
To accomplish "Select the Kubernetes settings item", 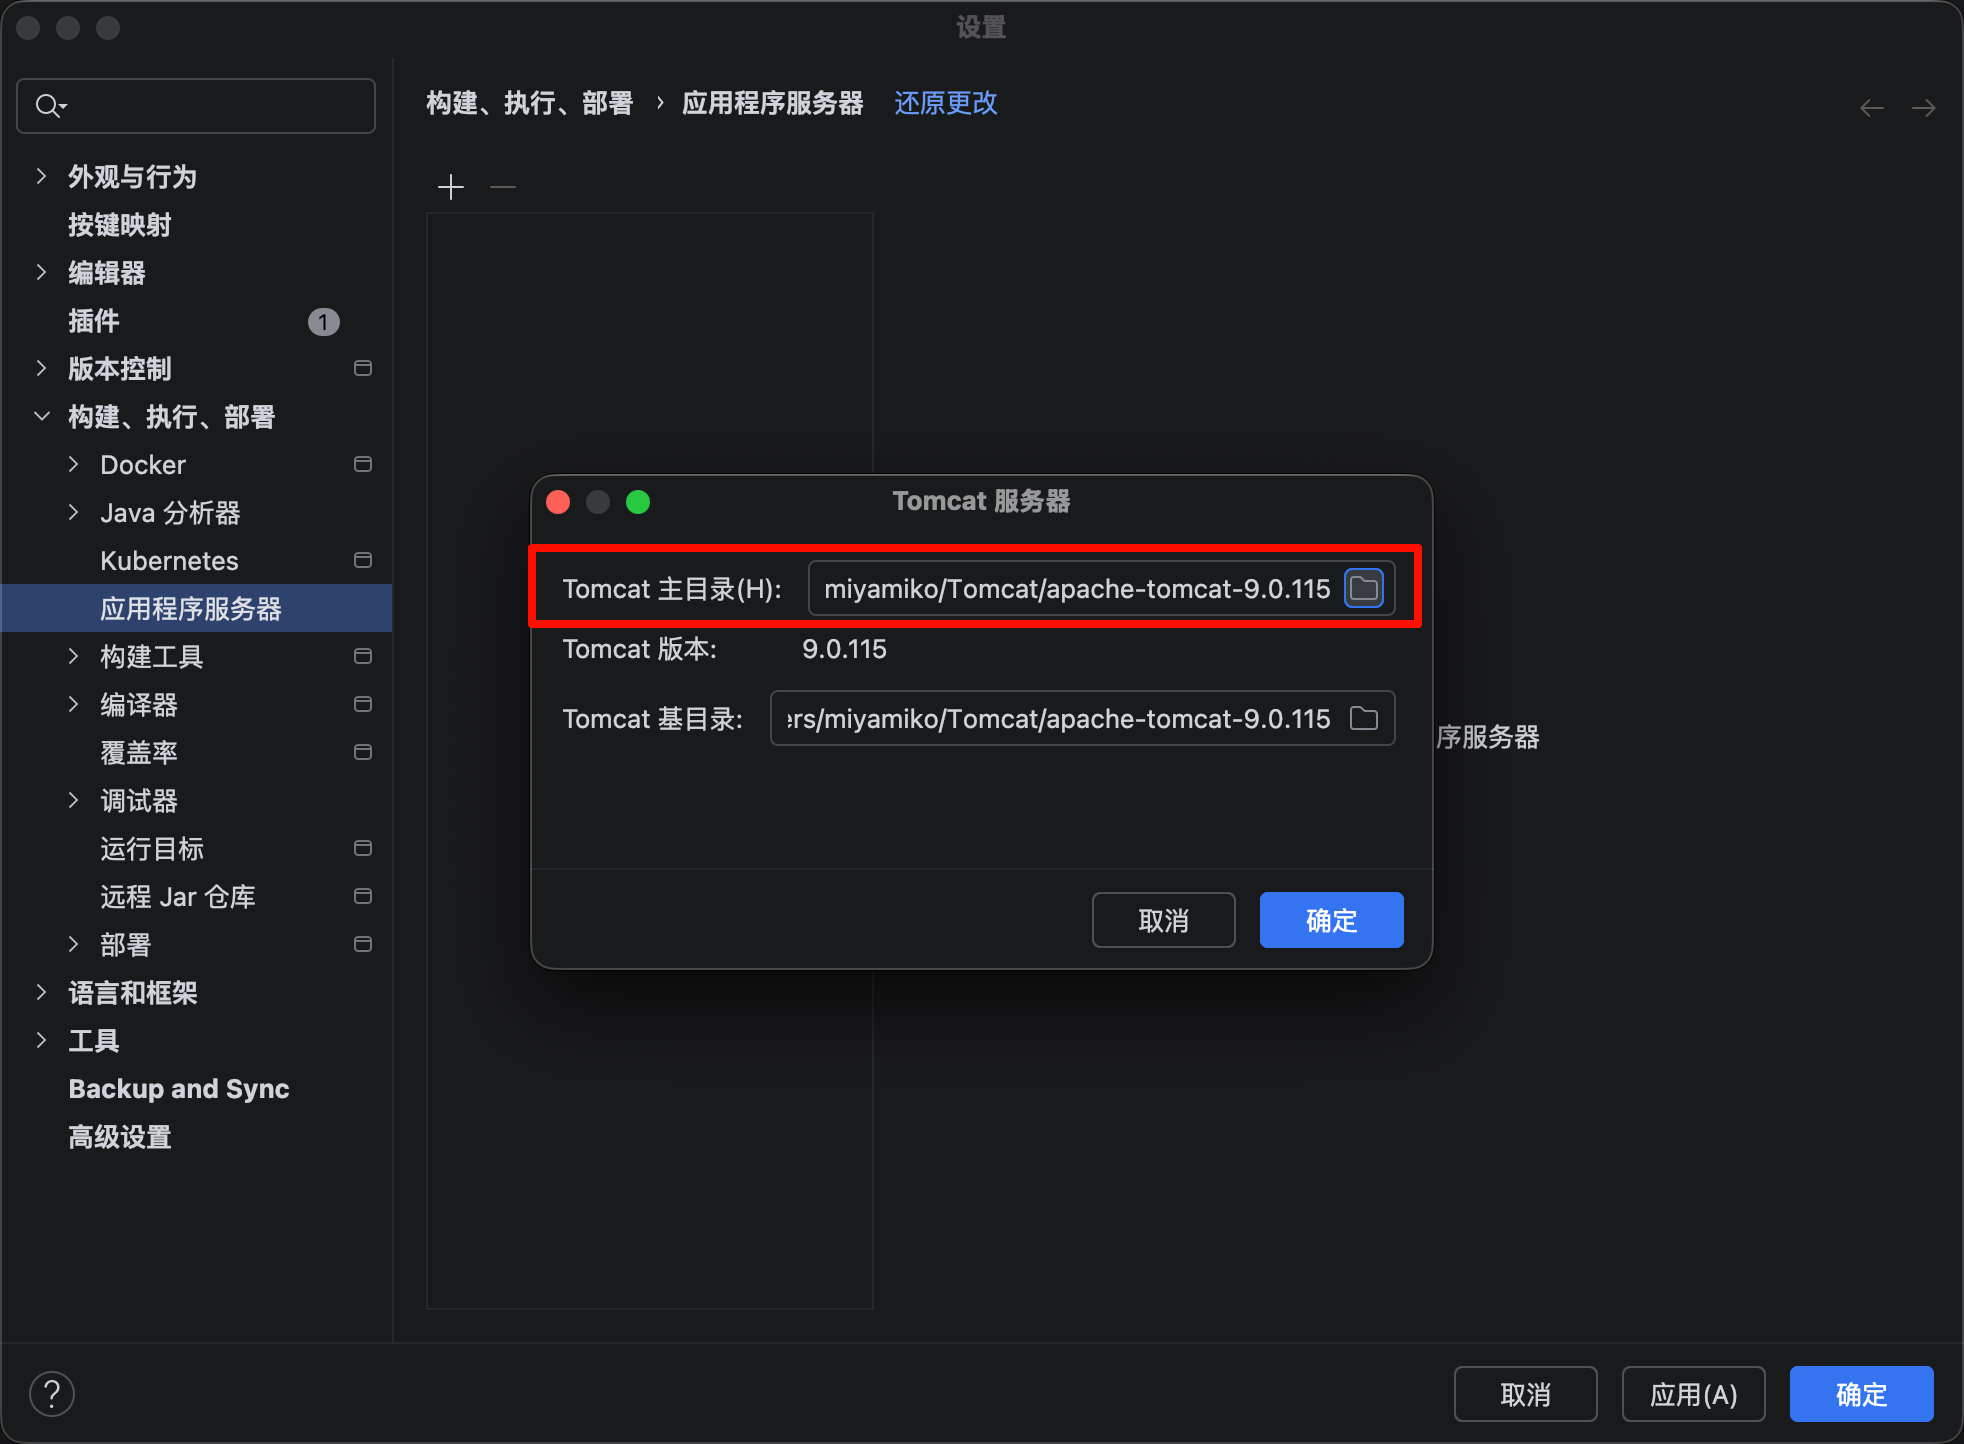I will [169, 560].
